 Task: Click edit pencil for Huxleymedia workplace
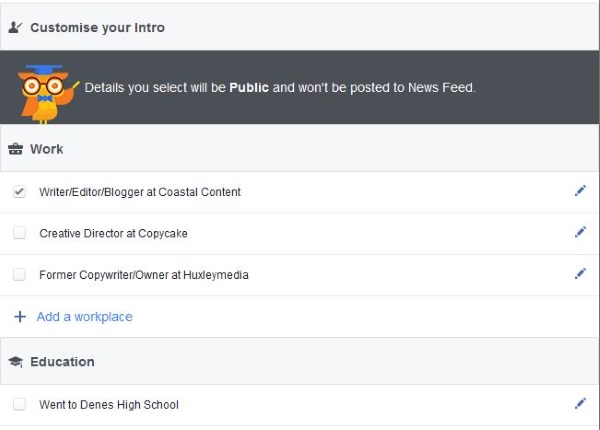coord(580,273)
